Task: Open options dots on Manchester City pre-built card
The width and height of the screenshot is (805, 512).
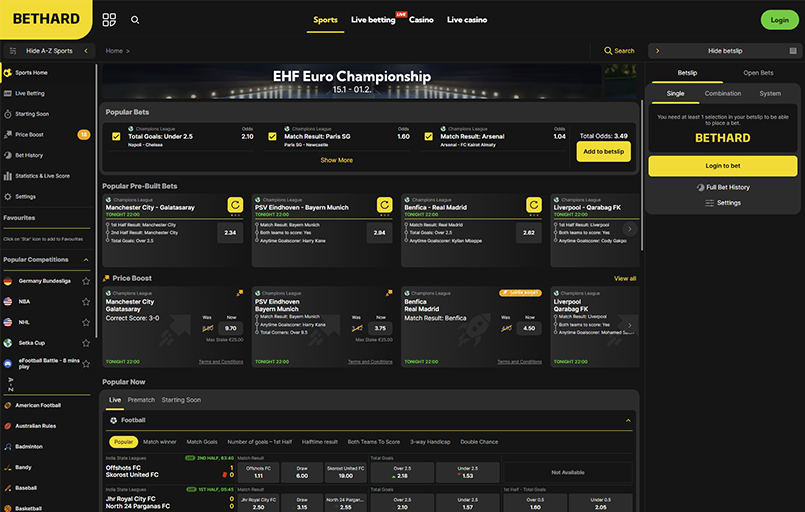Action: click(235, 216)
